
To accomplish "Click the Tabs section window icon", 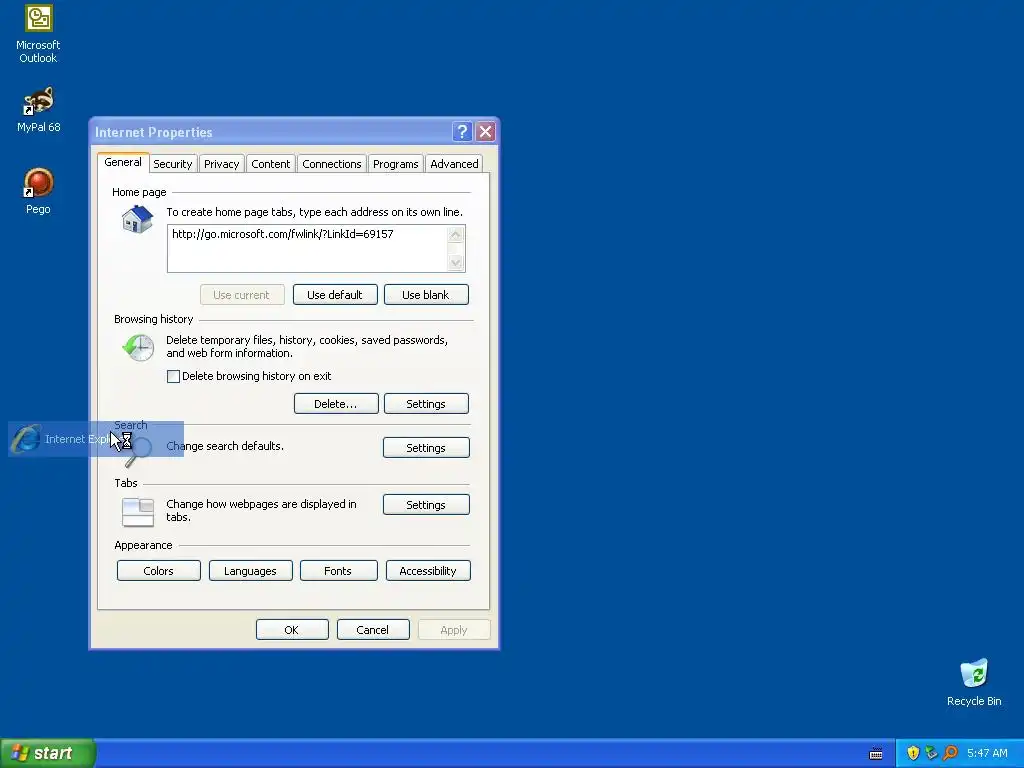I will 138,511.
